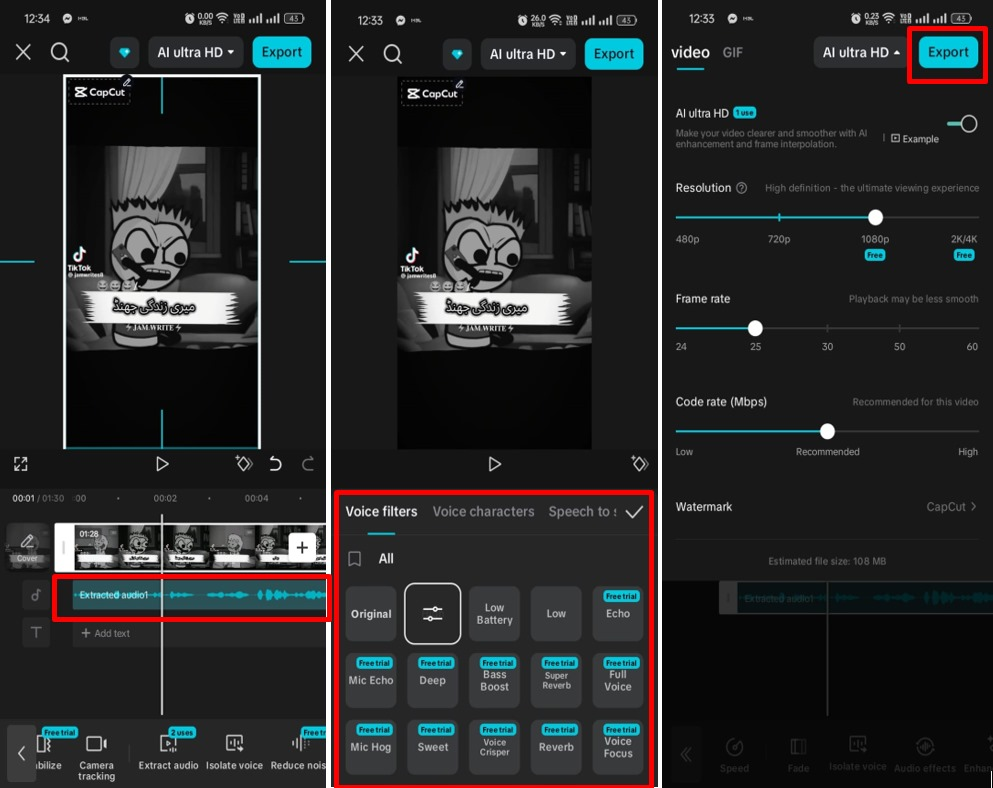
Task: Expand the preview to fullscreen
Action: (20, 464)
